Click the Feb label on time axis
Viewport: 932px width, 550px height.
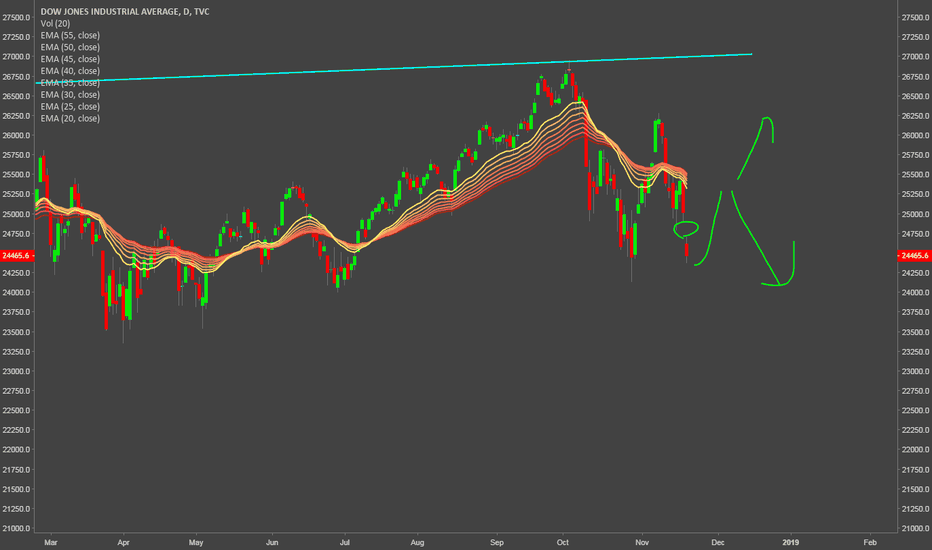pyautogui.click(x=870, y=542)
